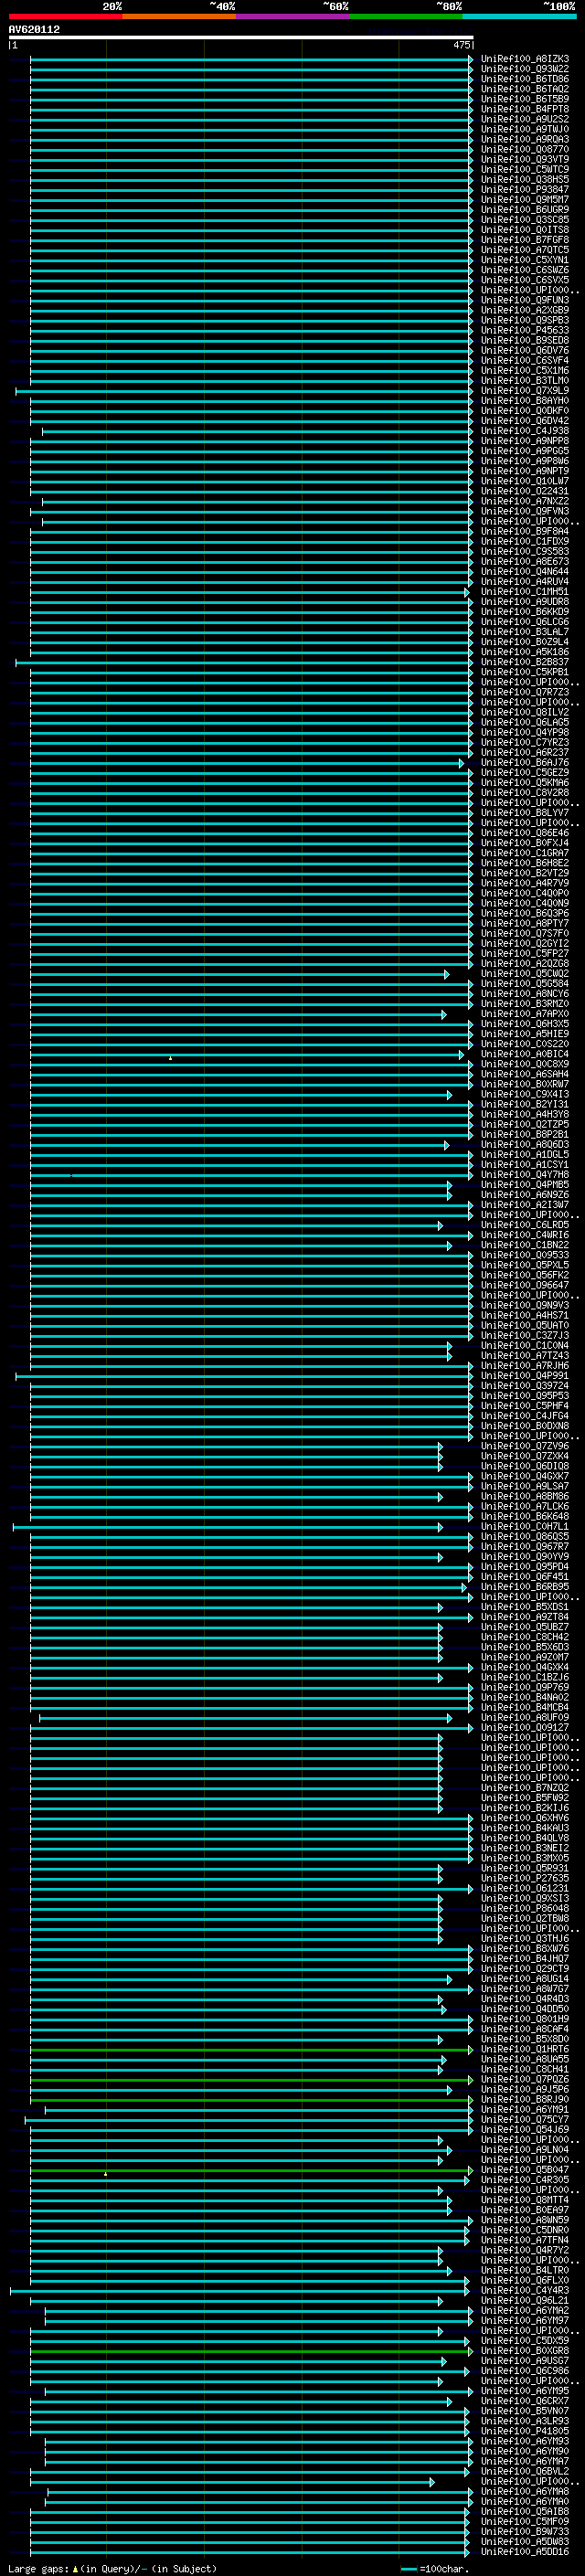Open hit UniRef100_P45633

(525, 330)
